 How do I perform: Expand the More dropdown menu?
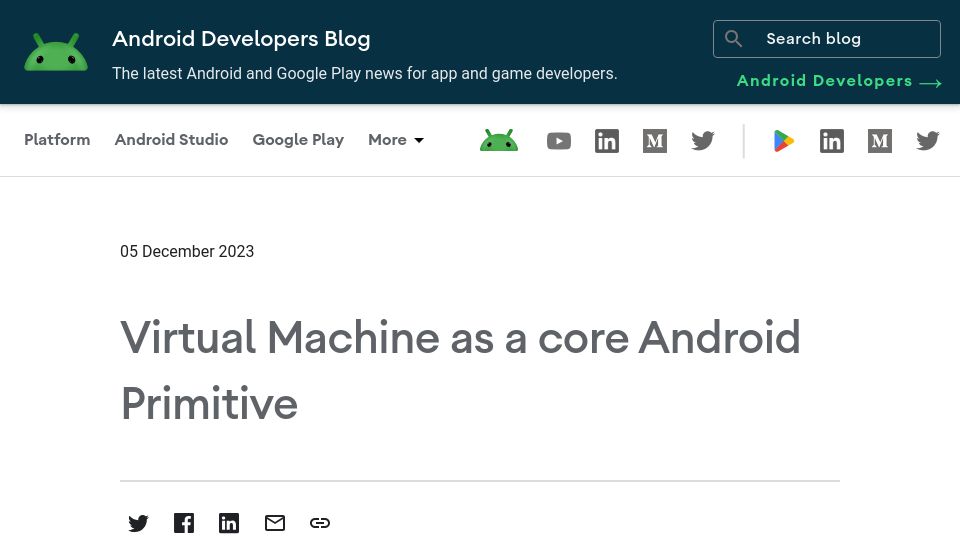click(396, 140)
